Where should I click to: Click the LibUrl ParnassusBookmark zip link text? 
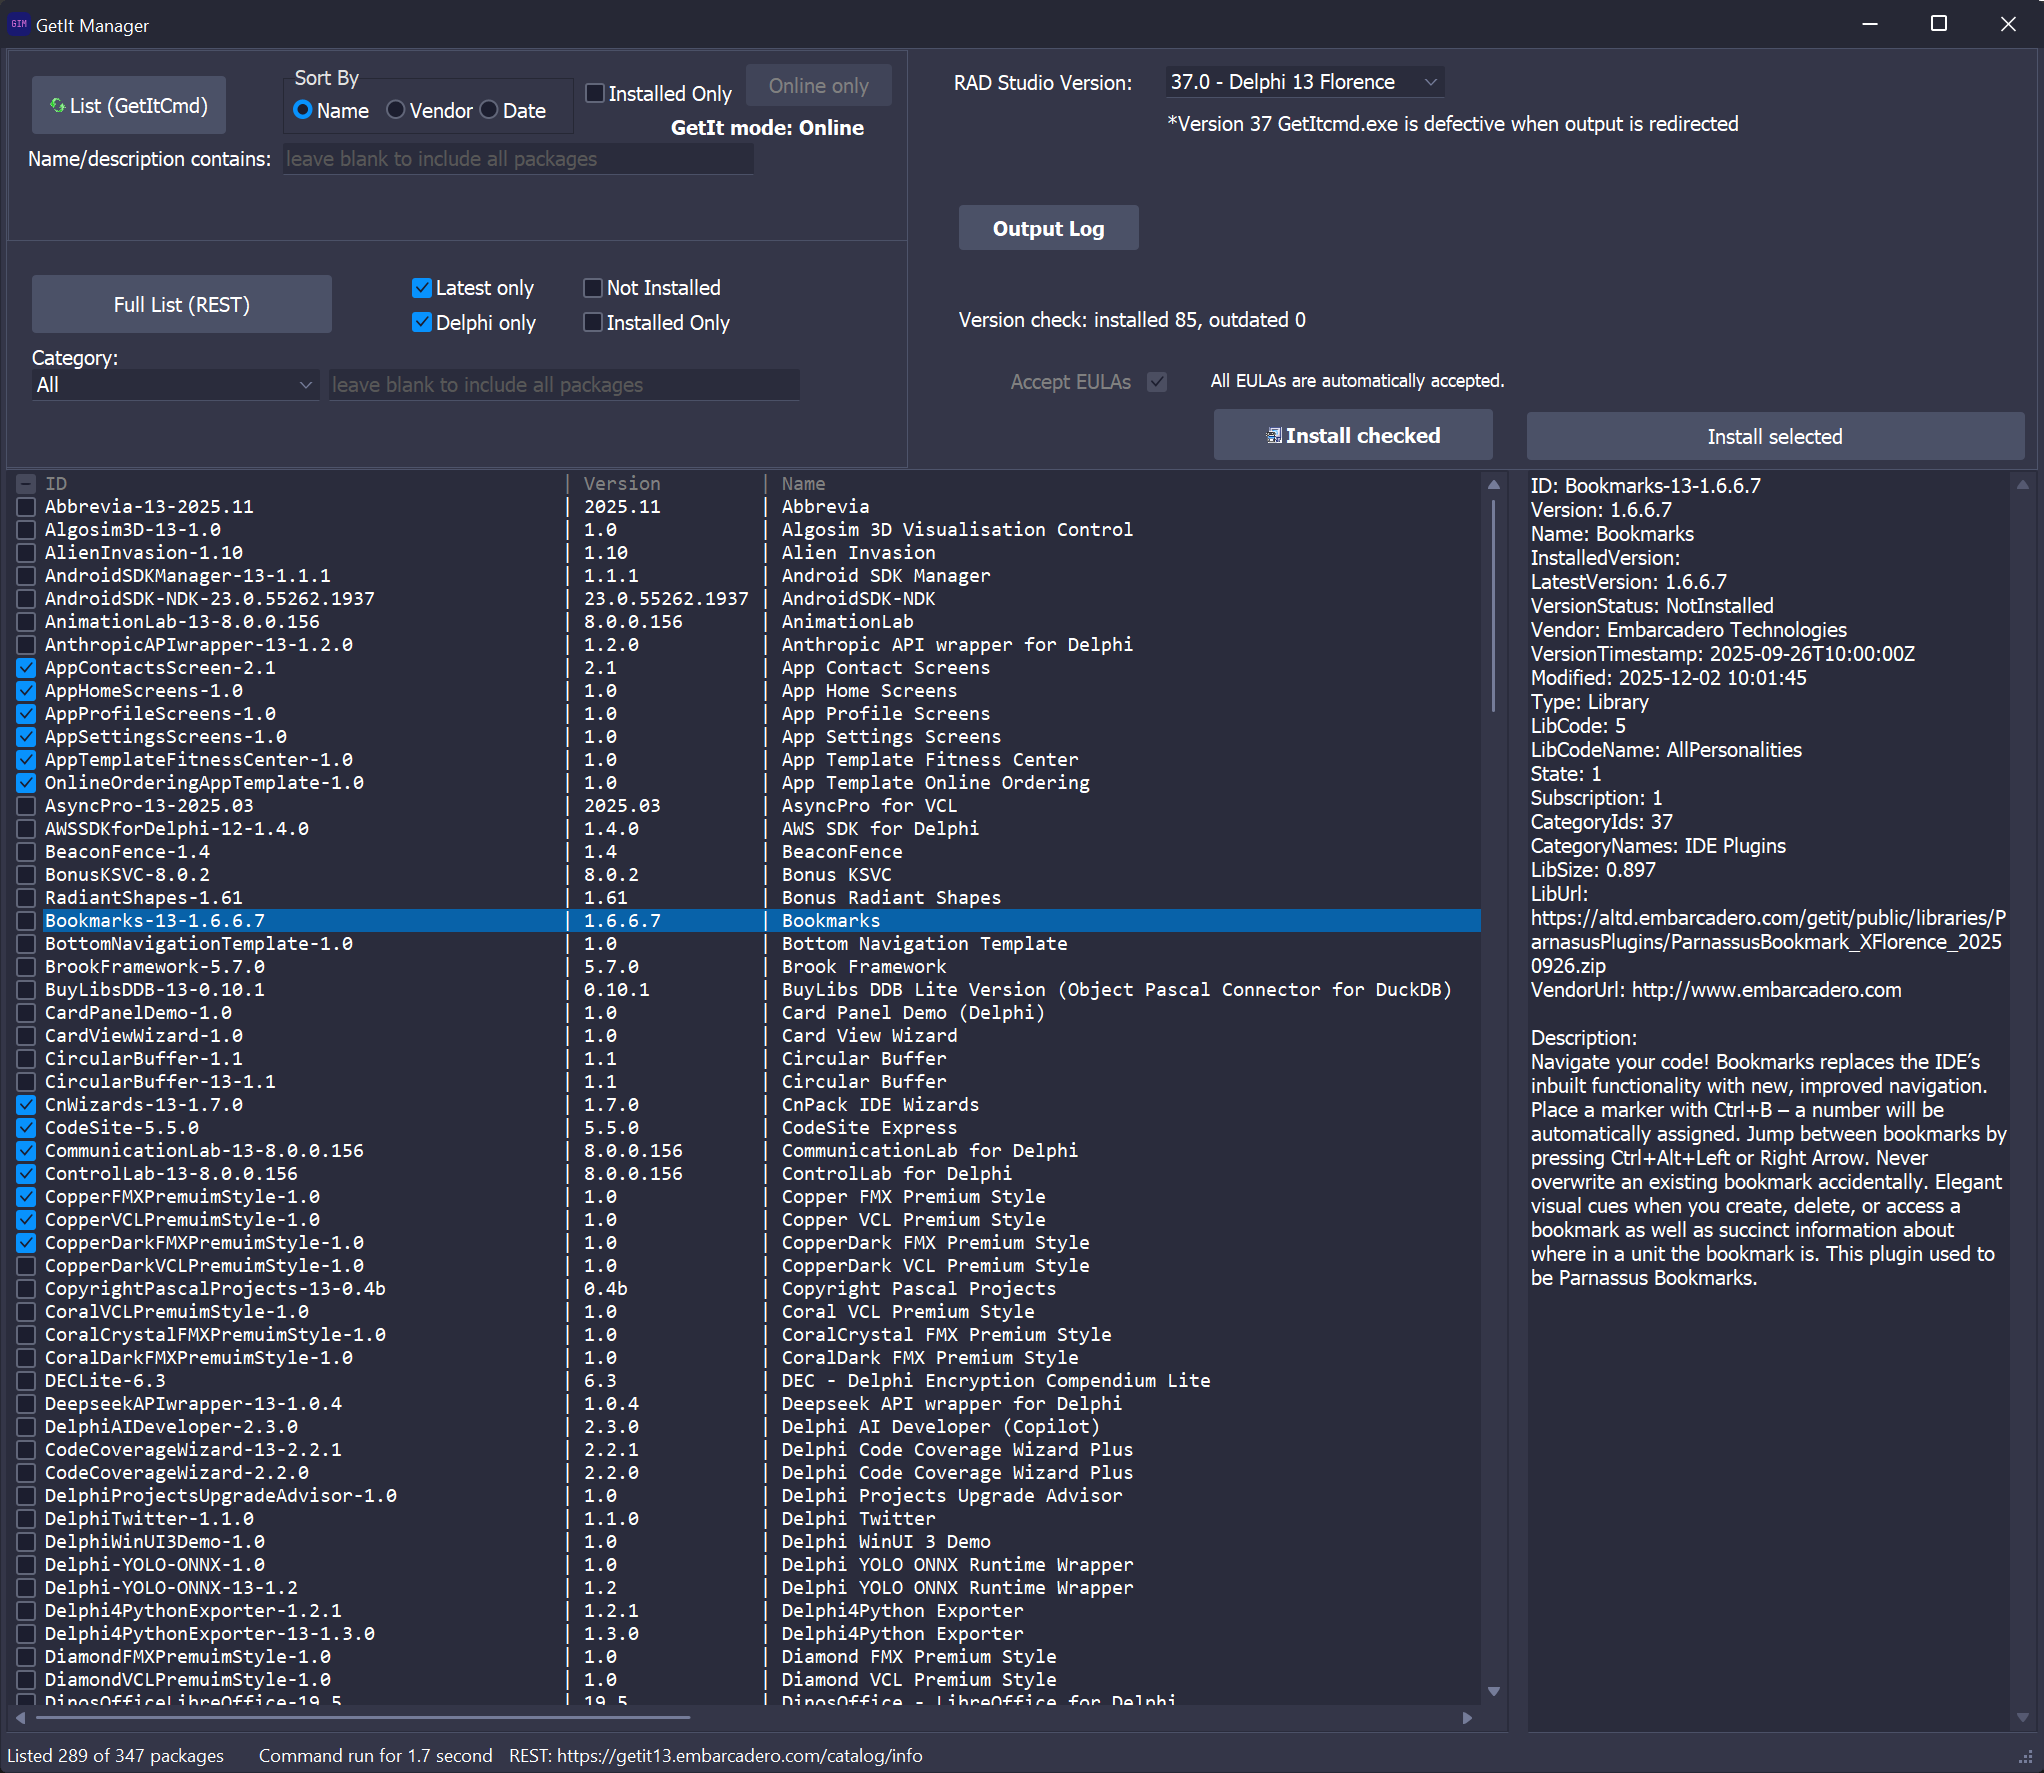1768,942
